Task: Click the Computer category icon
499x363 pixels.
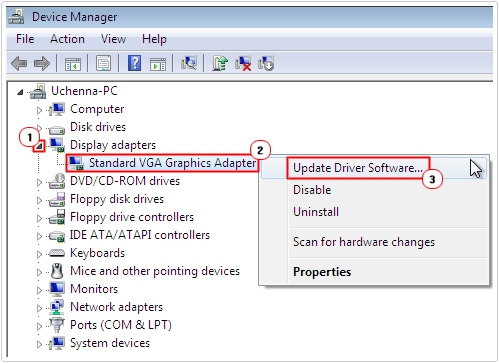Action: pos(57,109)
